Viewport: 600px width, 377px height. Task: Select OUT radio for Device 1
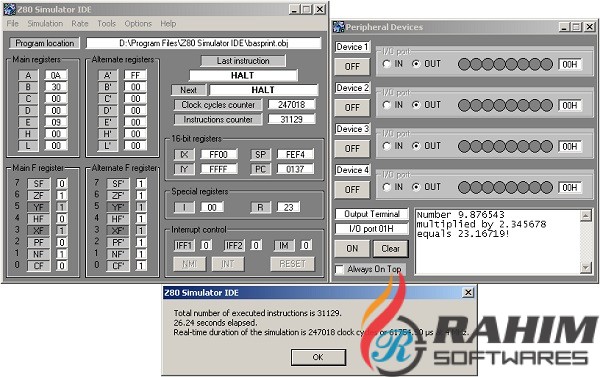click(416, 64)
